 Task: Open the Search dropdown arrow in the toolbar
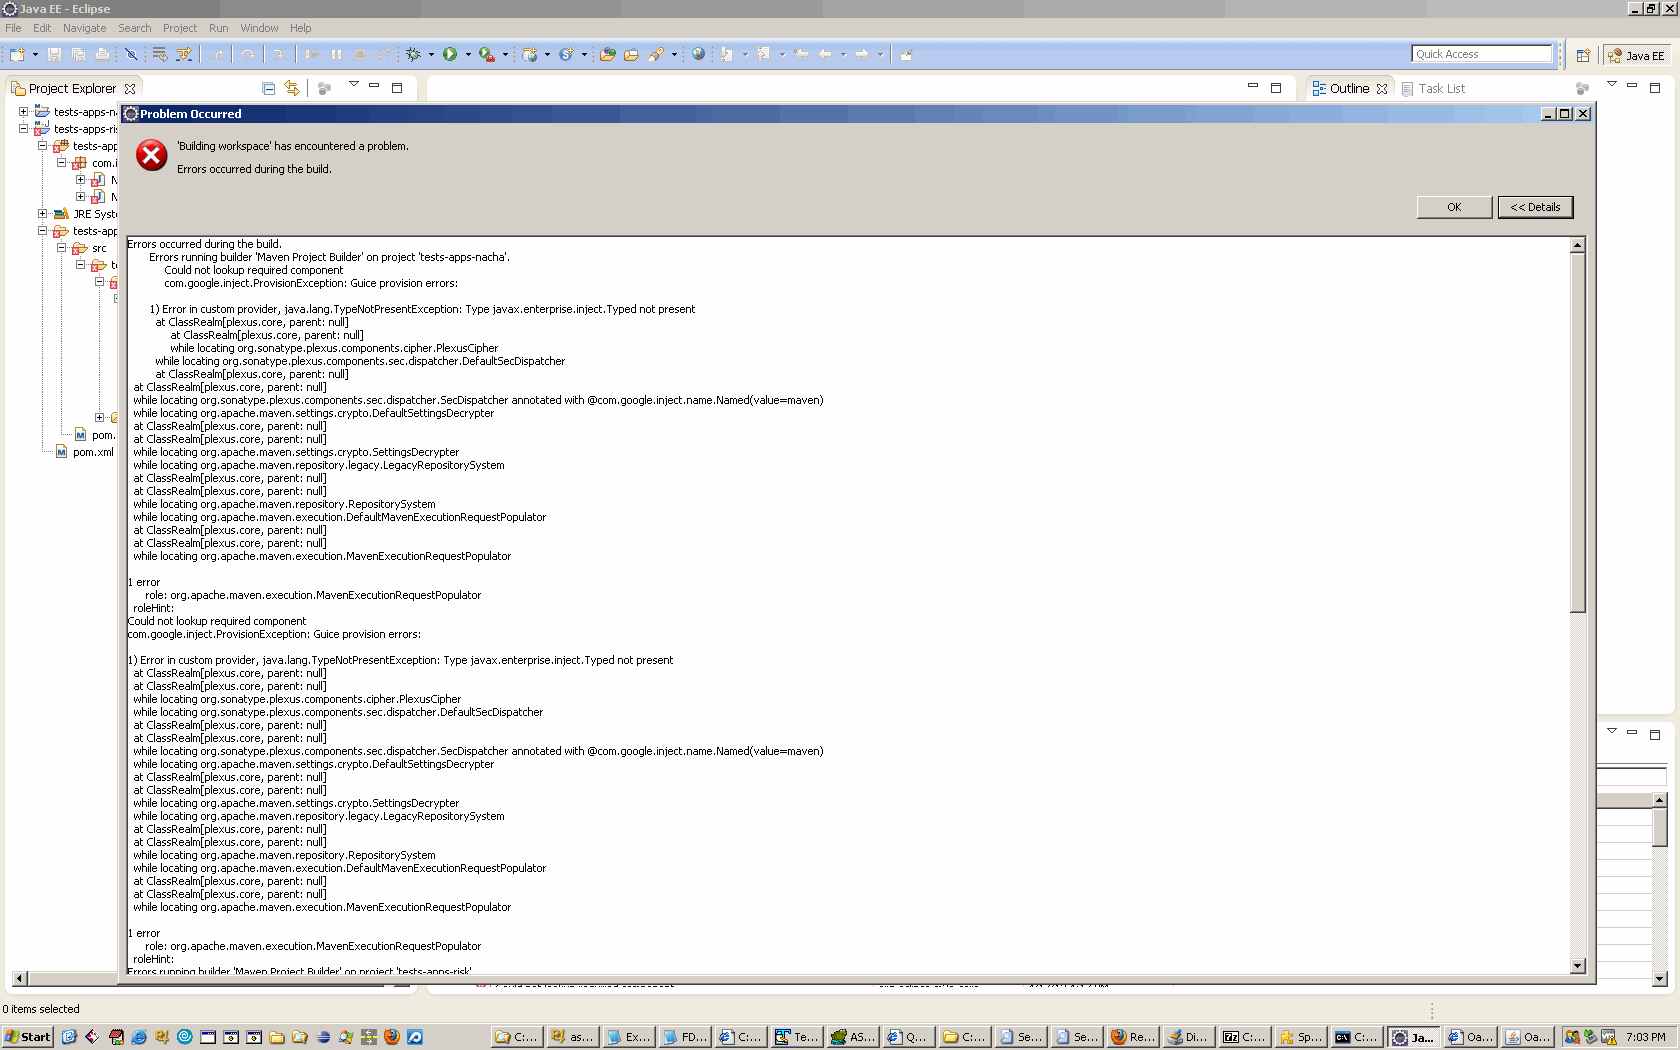coord(674,55)
